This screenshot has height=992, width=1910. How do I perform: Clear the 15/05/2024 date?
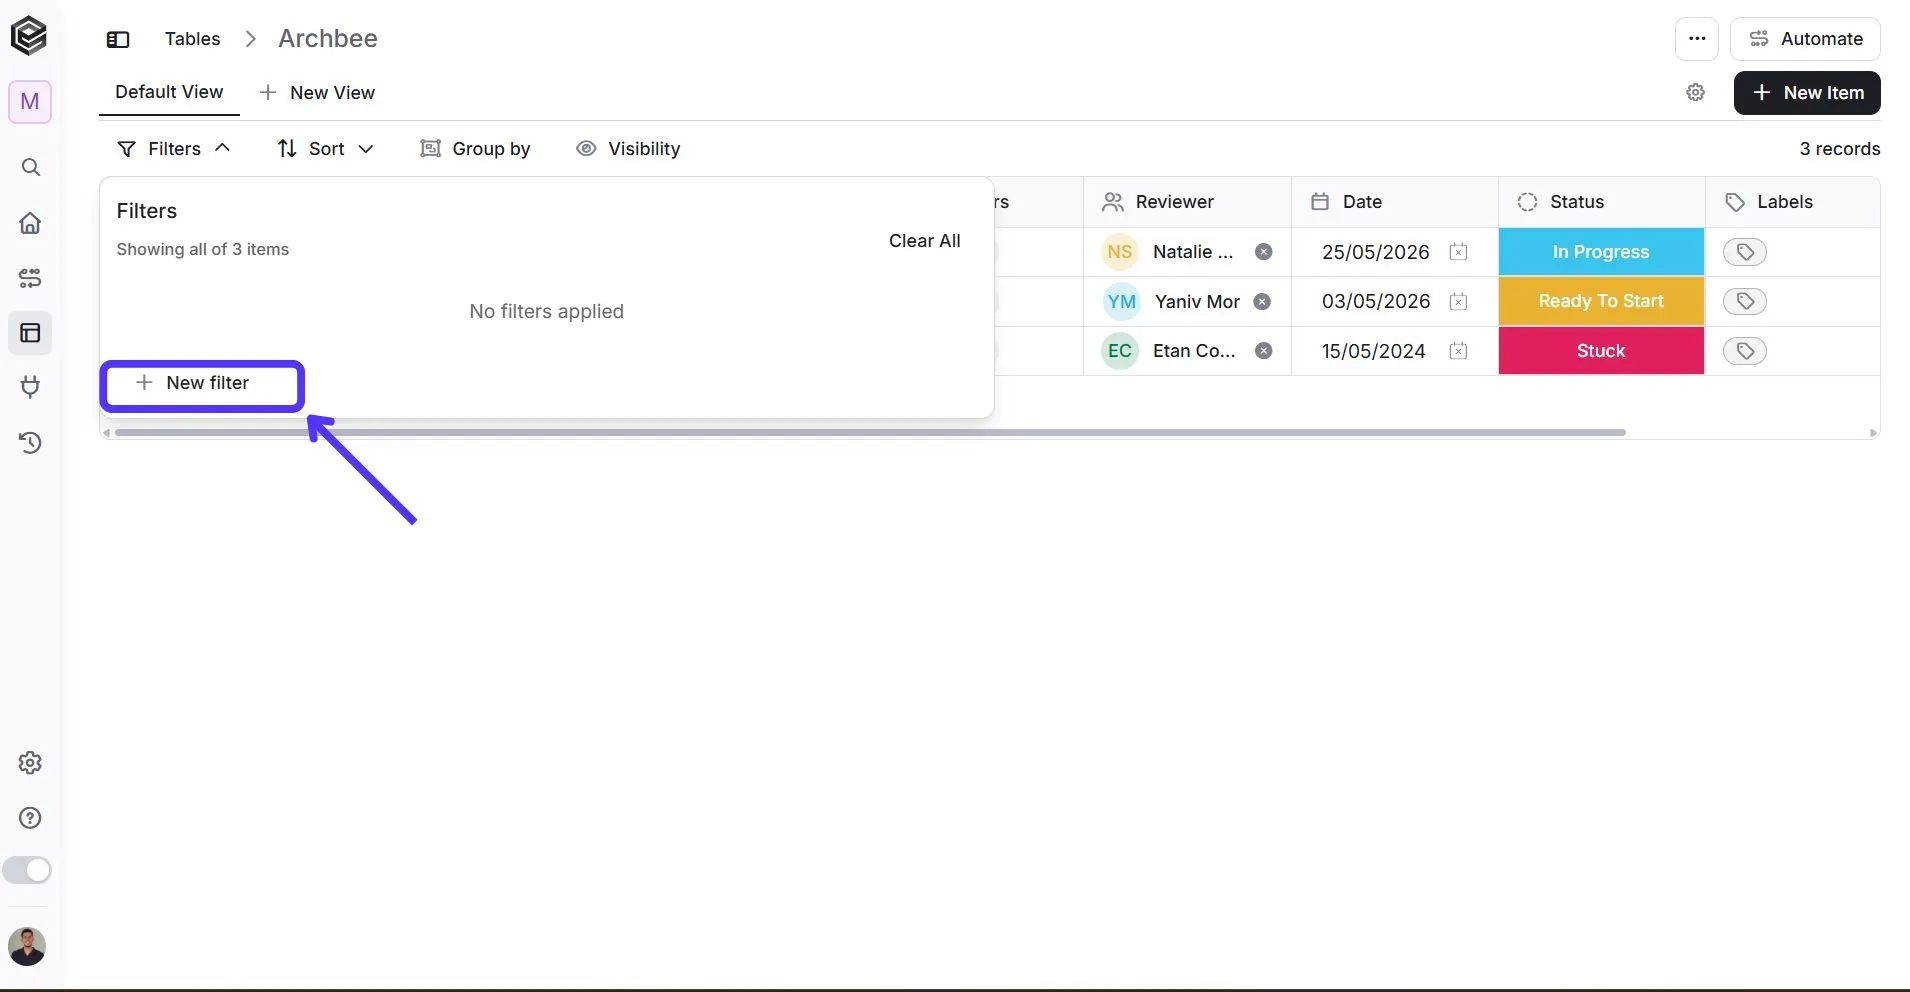1459,351
